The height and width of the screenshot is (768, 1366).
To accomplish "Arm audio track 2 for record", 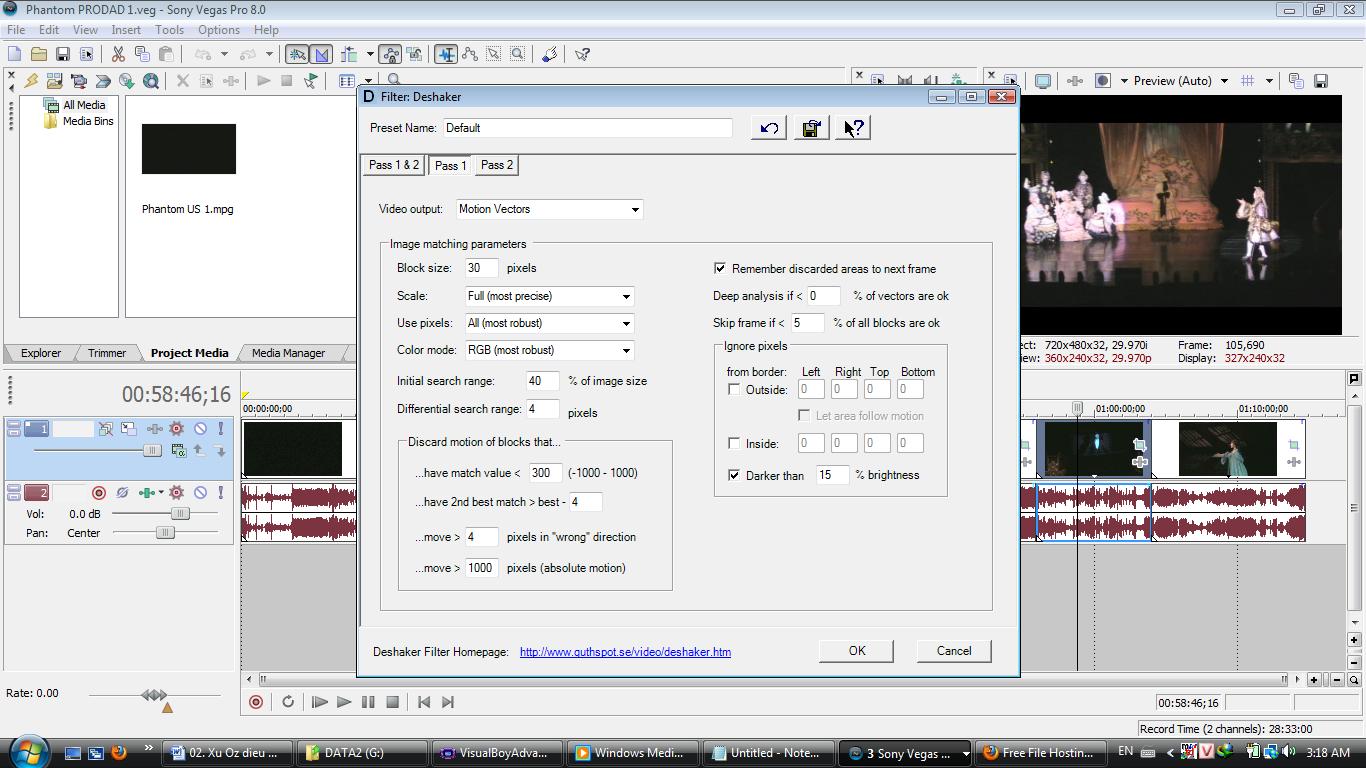I will coord(98,492).
